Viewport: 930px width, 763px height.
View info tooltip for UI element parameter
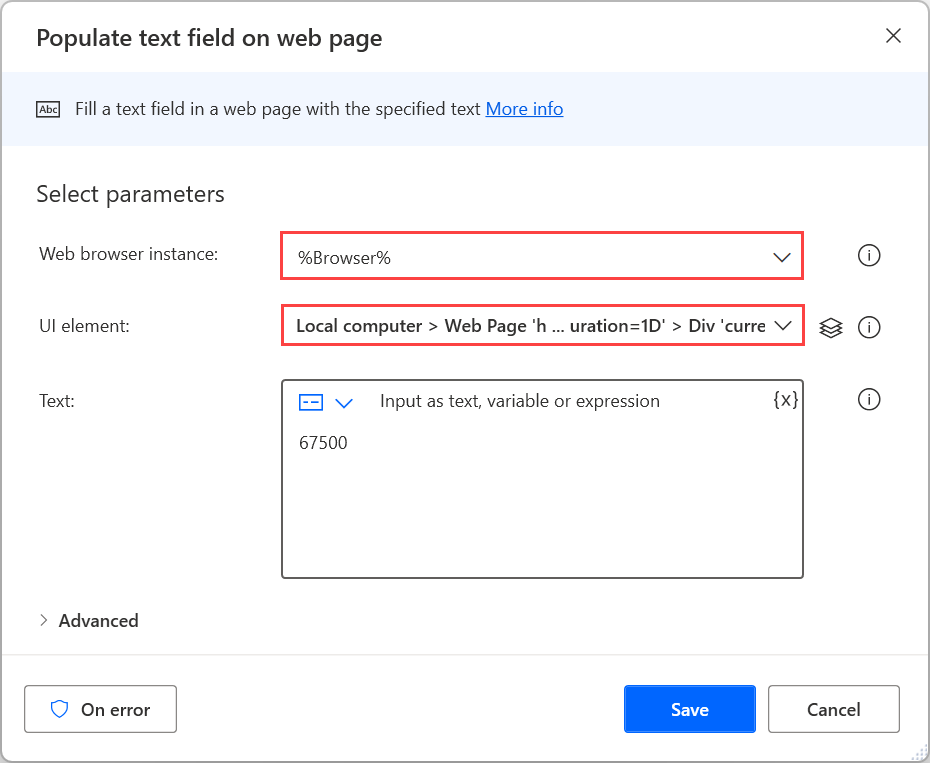coord(869,327)
